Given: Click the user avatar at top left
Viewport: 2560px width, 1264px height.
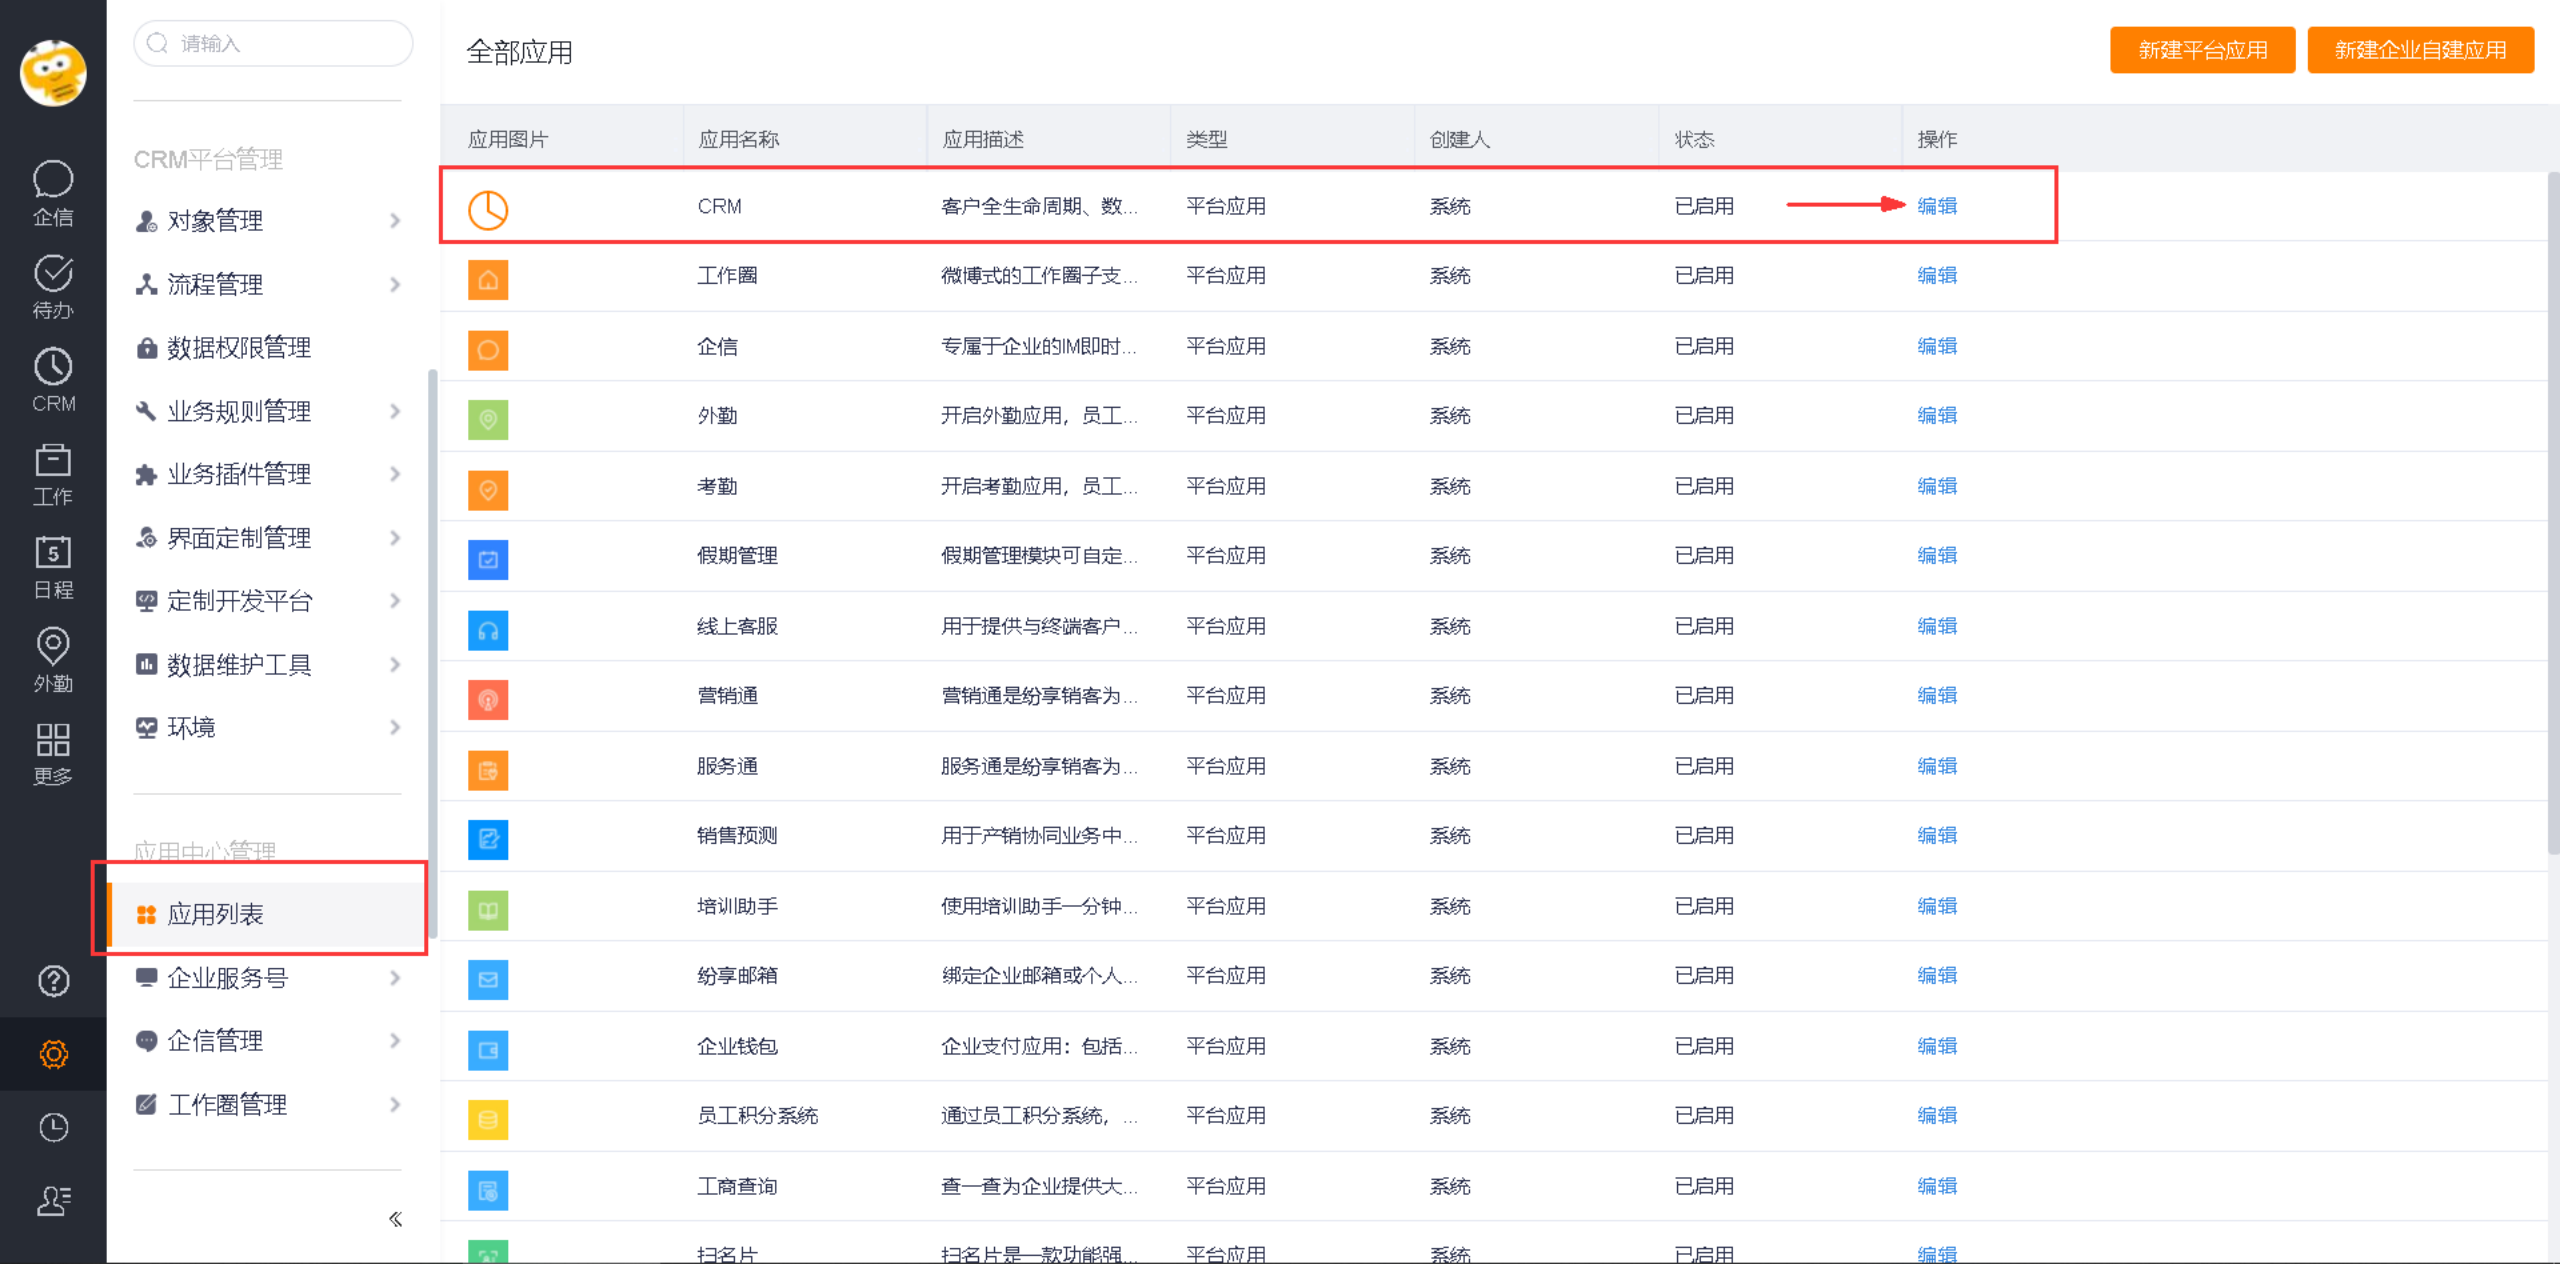Looking at the screenshot, I should point(53,72).
